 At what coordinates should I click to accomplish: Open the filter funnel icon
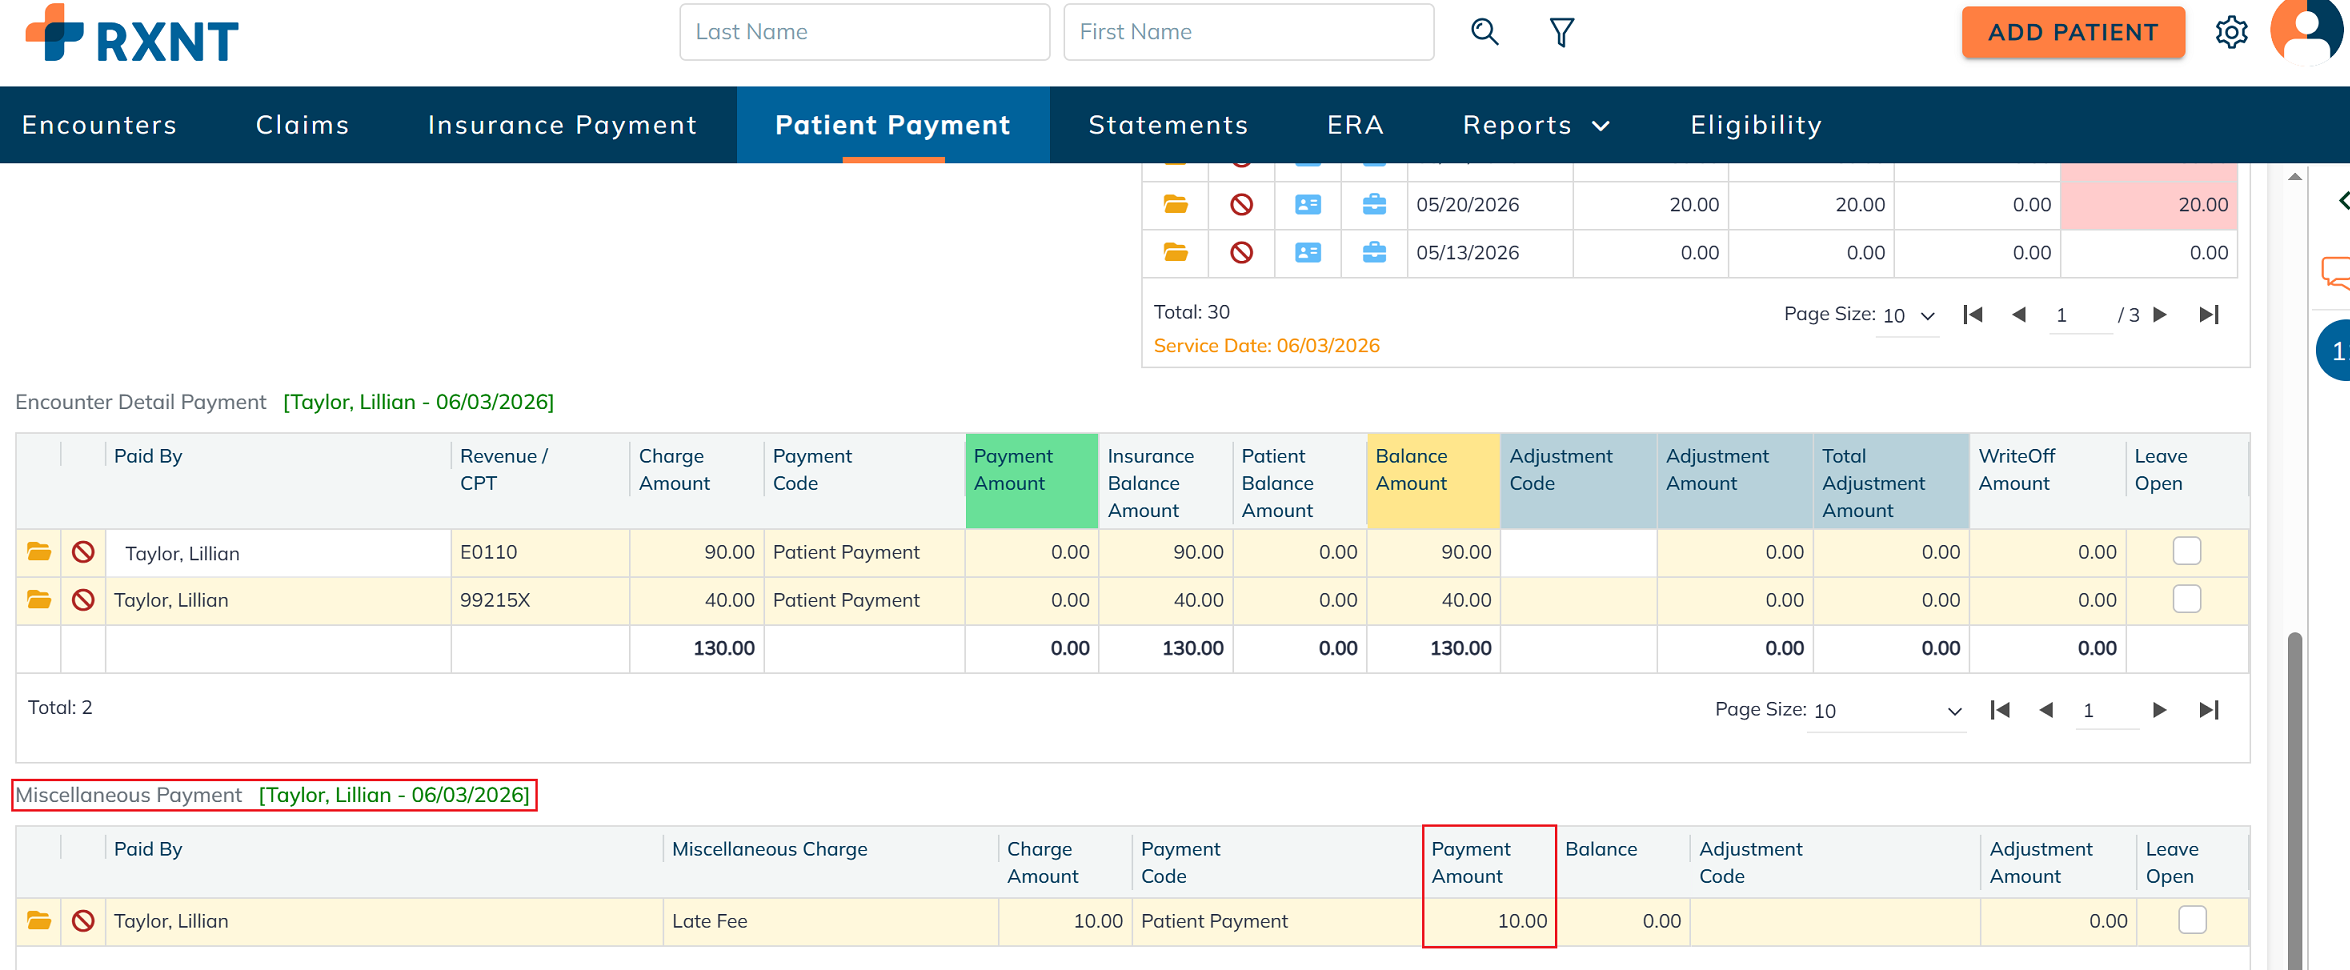pyautogui.click(x=1561, y=32)
